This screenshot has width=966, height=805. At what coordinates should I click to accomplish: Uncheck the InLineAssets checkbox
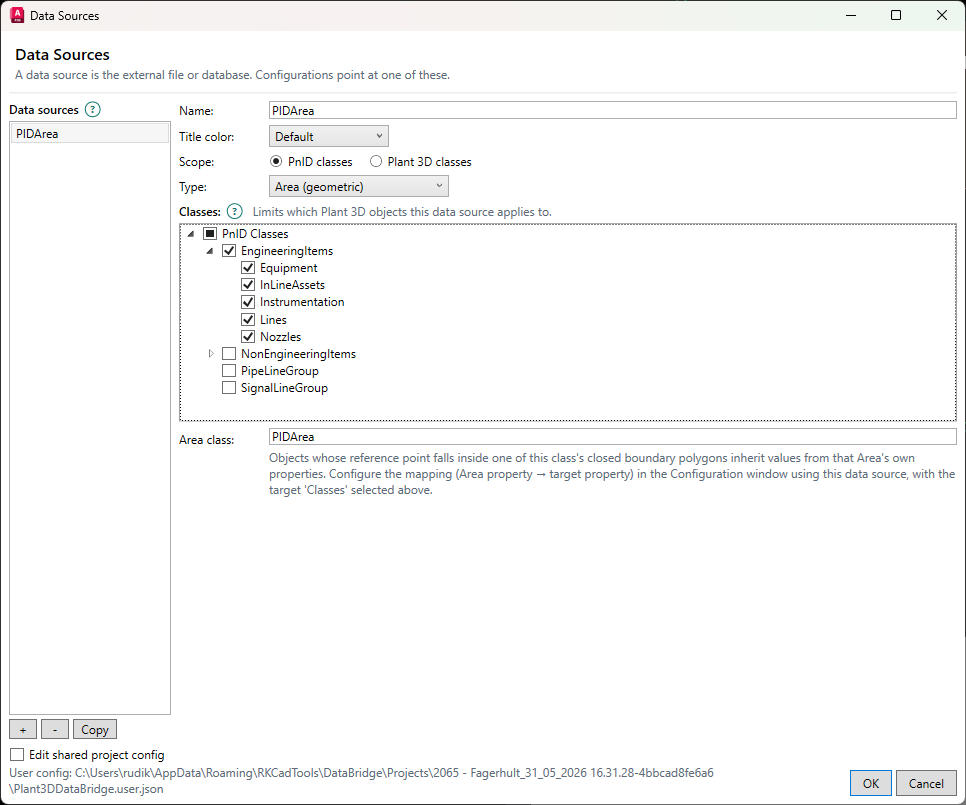pos(248,285)
